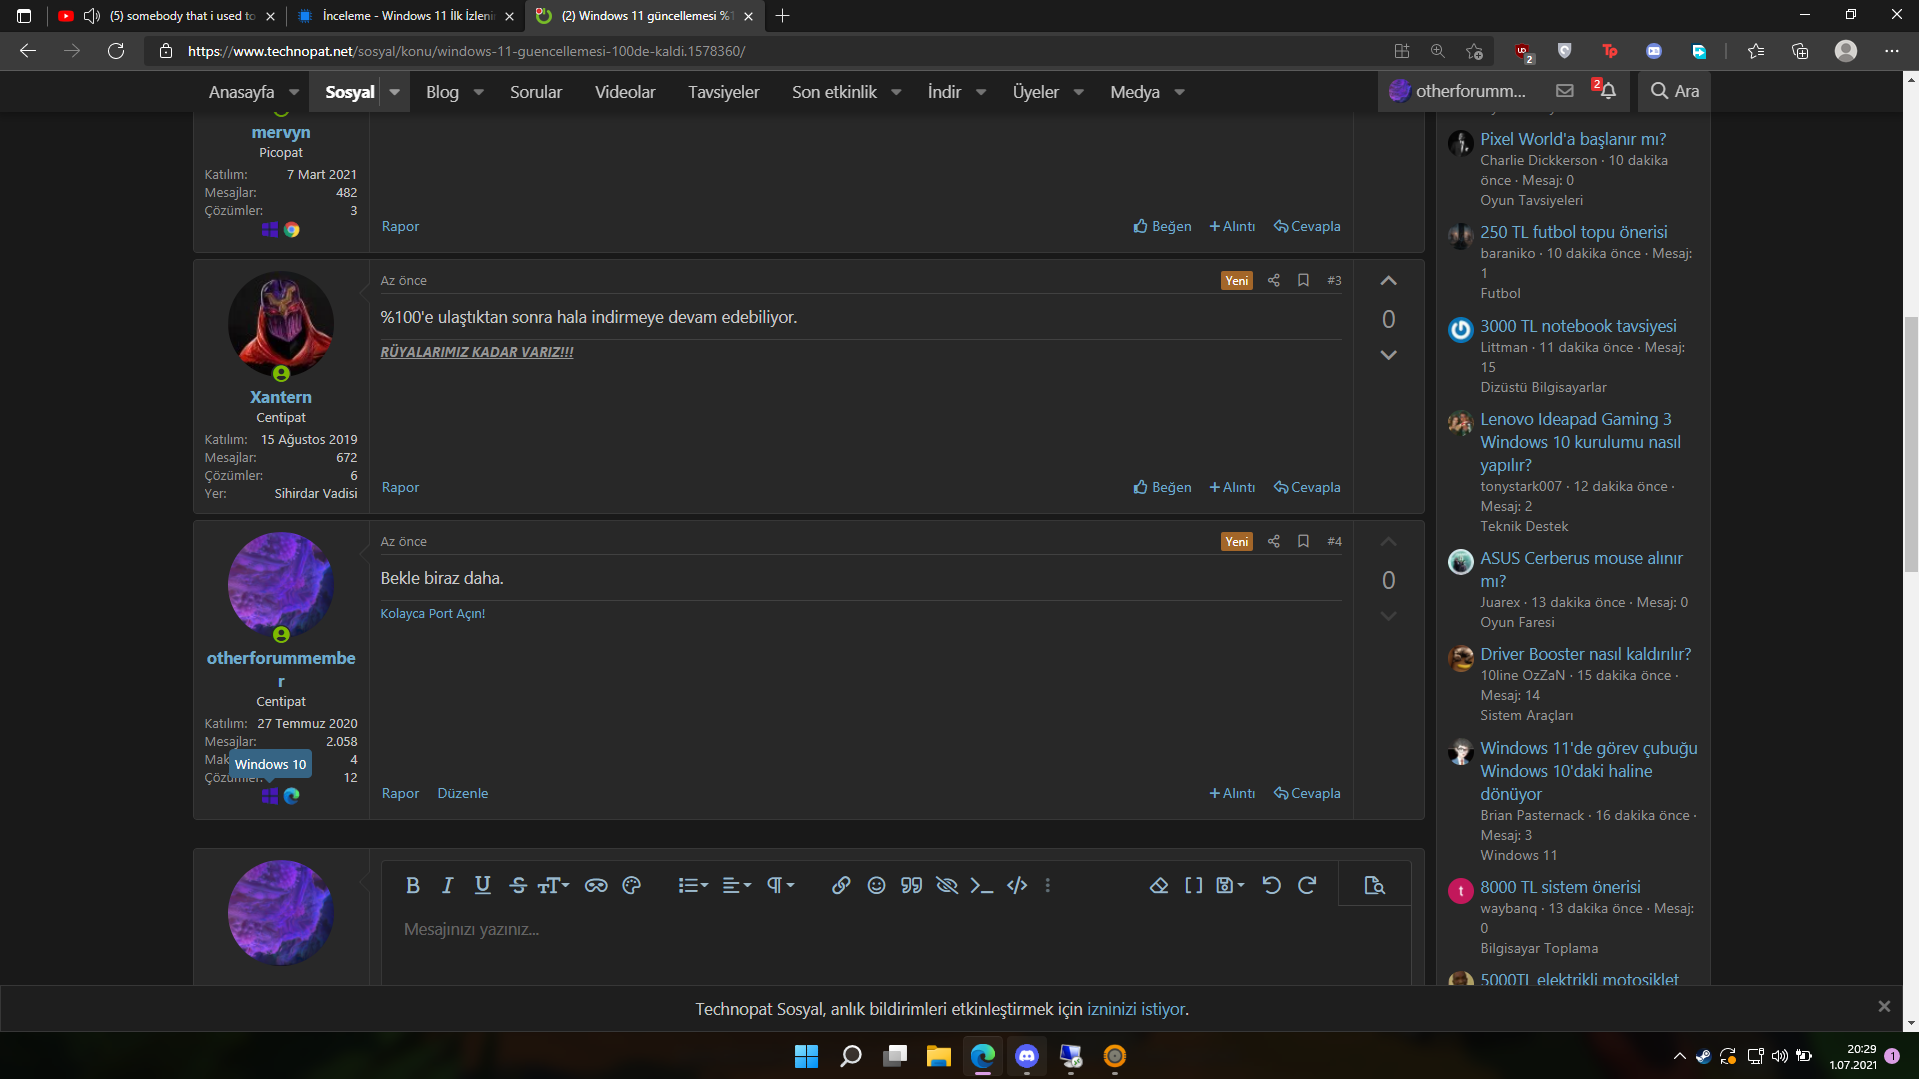The image size is (1919, 1079).
Task: Open the paragraph format dropdown
Action: (x=780, y=885)
